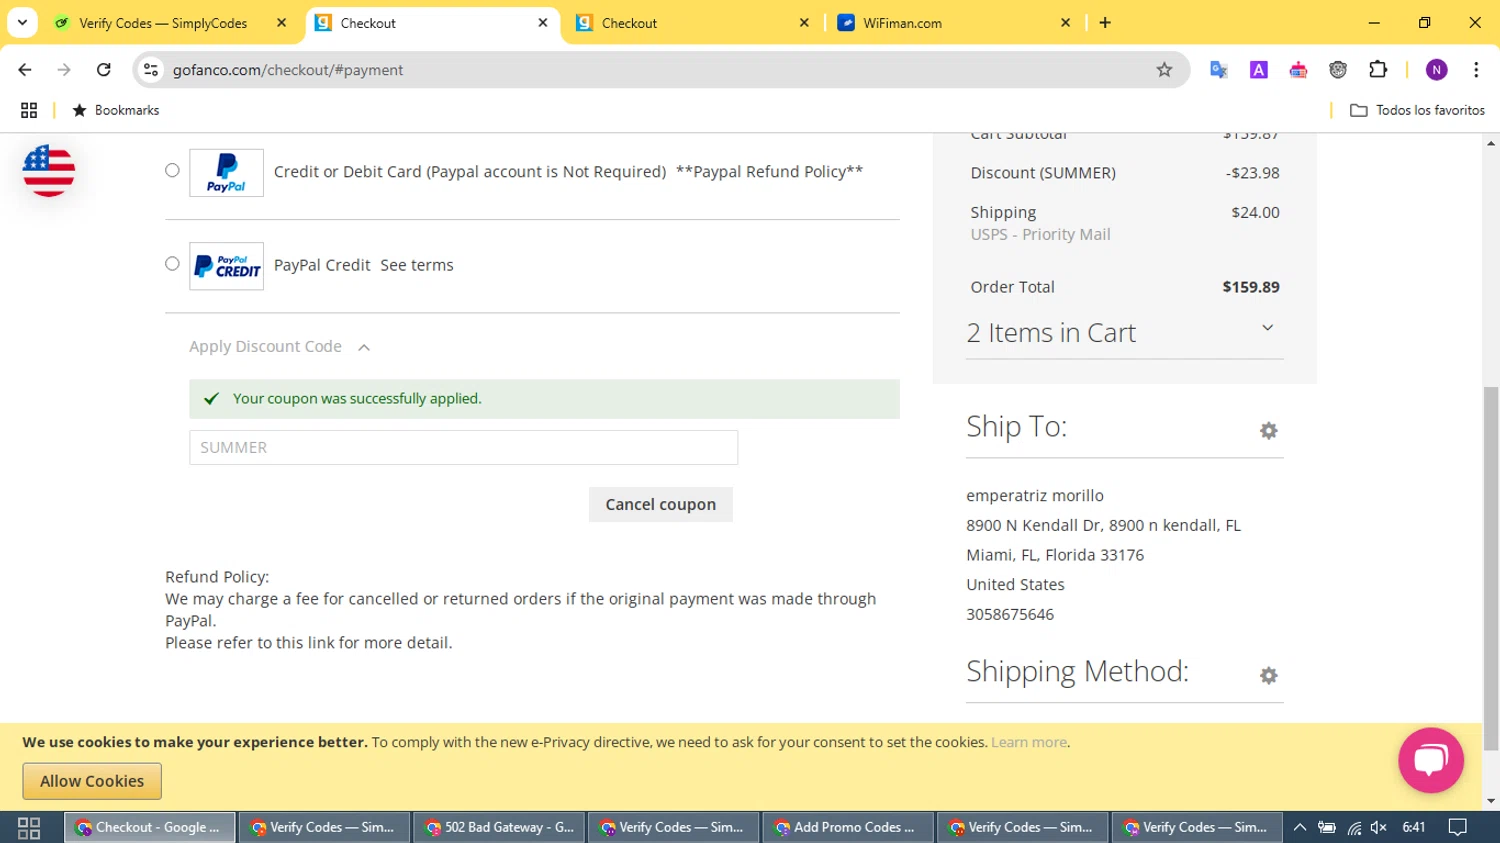Screen dimensions: 1500x843
Task: Open the tab search dropdown arrow
Action: click(22, 23)
